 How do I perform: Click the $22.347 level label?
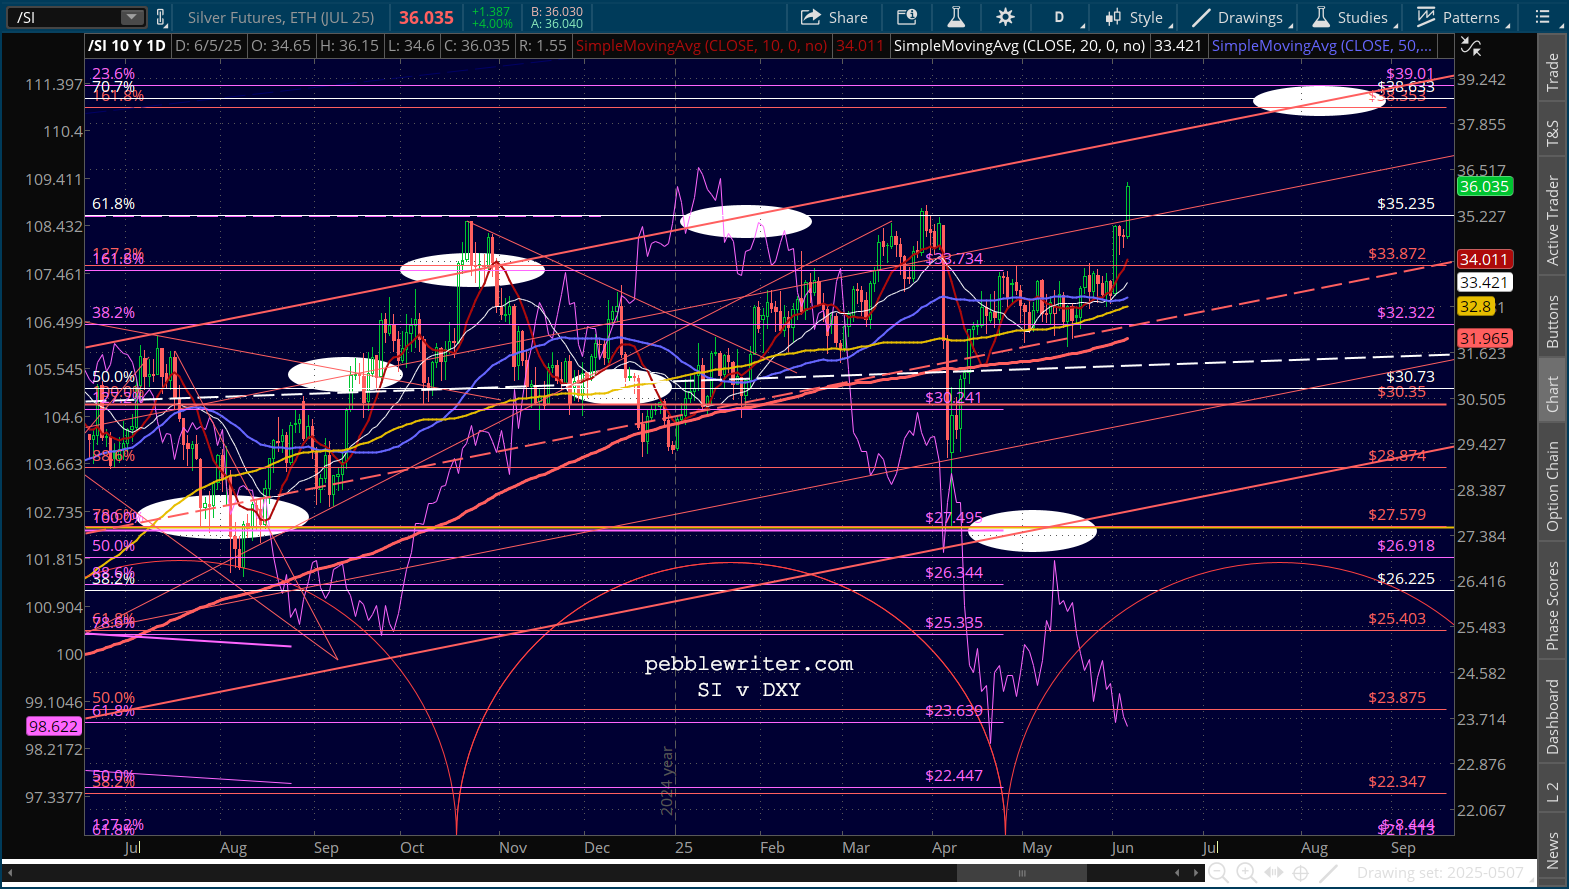click(x=1397, y=782)
